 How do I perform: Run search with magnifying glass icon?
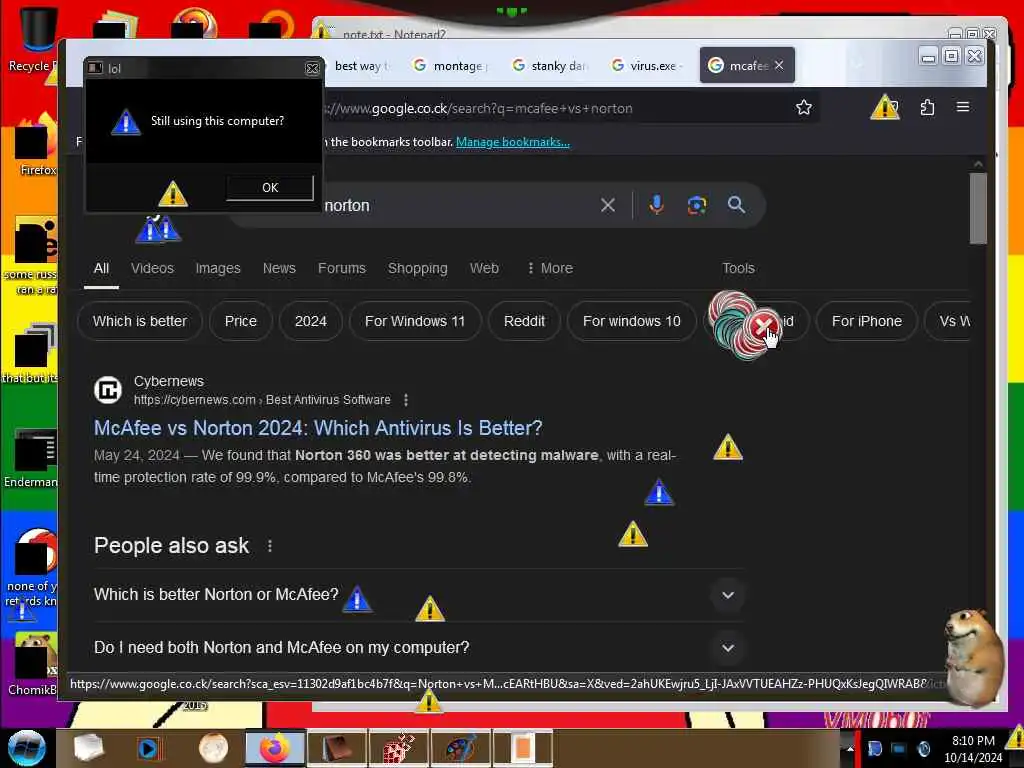tap(736, 205)
